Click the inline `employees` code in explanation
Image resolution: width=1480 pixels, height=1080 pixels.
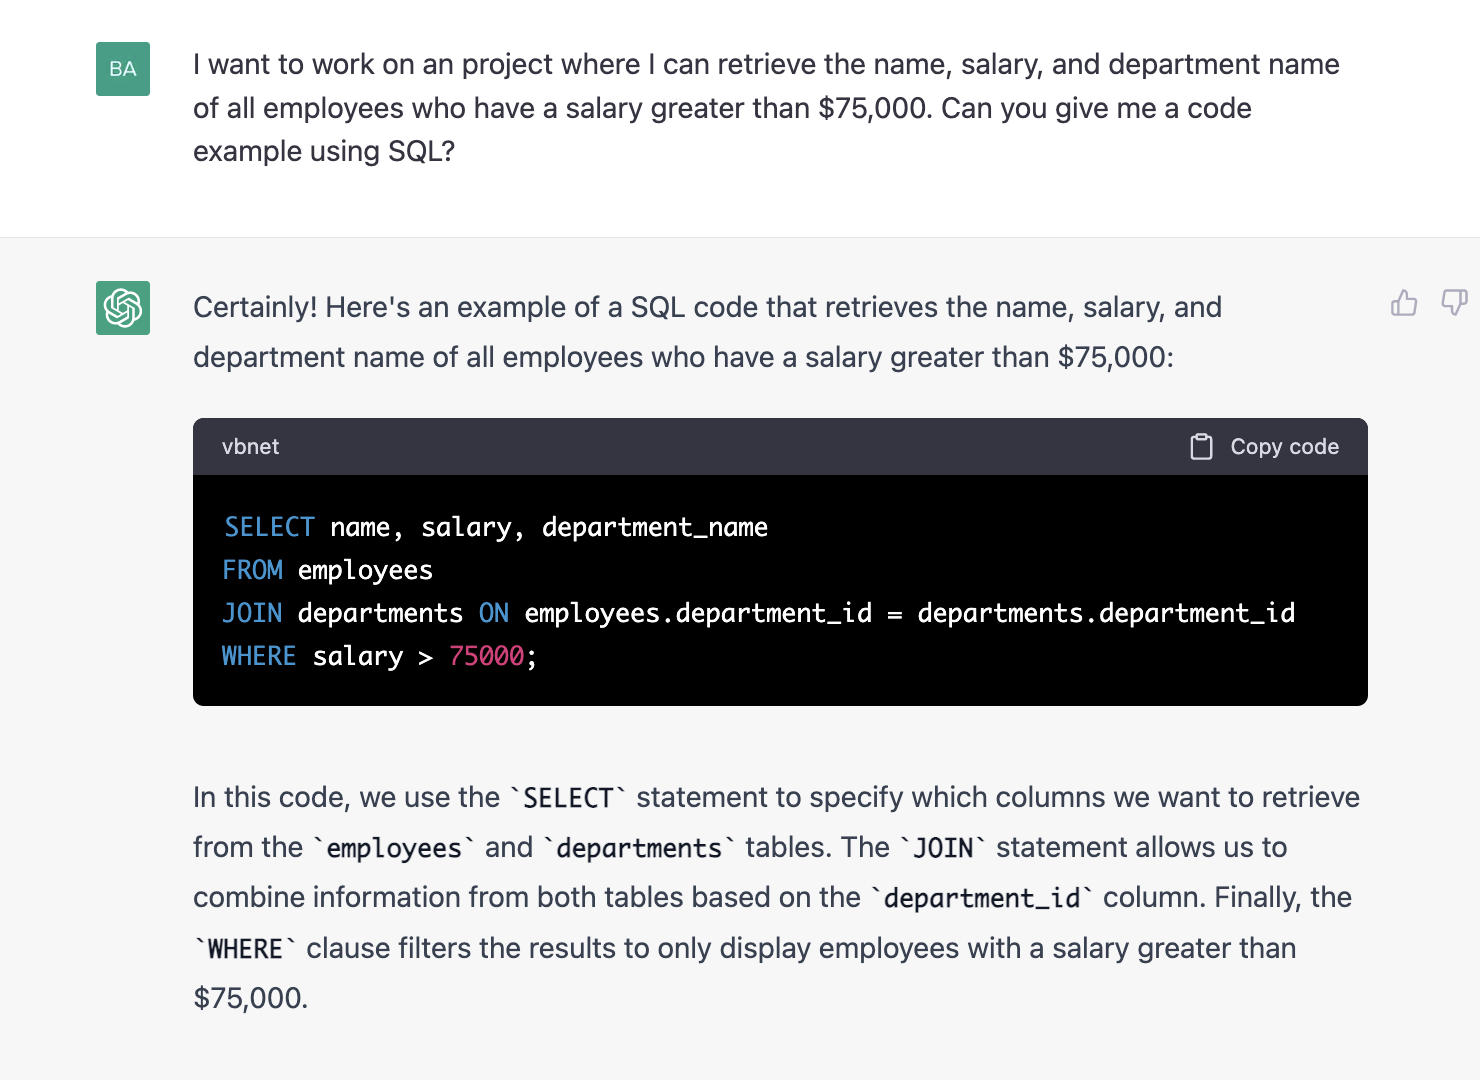click(394, 848)
